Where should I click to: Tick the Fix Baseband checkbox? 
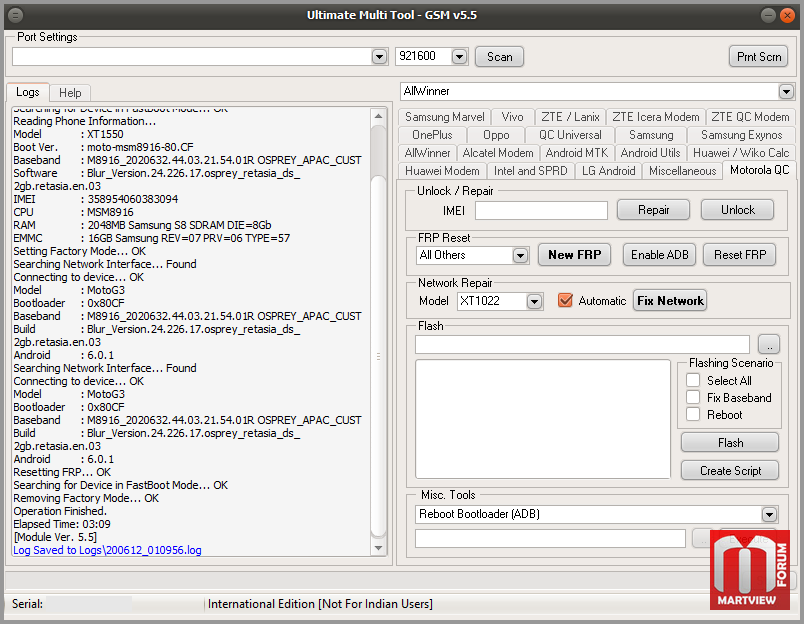pos(693,398)
